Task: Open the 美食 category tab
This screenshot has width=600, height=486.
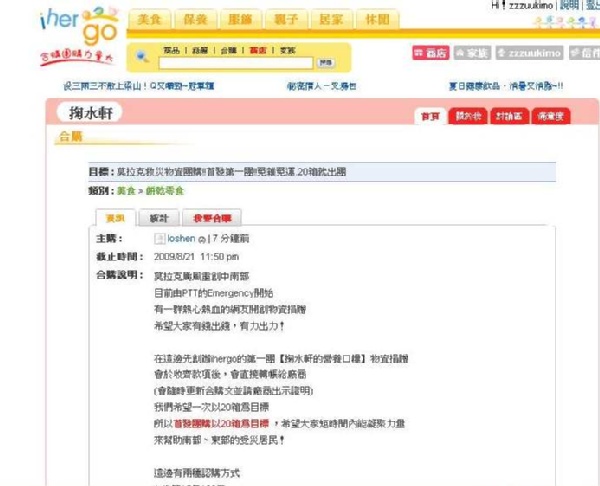Action: 149,20
